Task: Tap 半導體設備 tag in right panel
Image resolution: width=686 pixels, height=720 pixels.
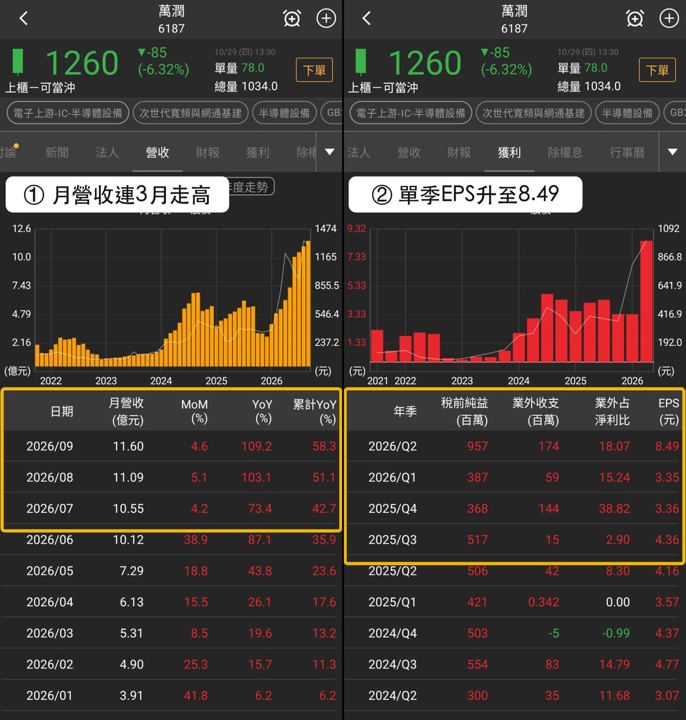Action: click(x=628, y=113)
